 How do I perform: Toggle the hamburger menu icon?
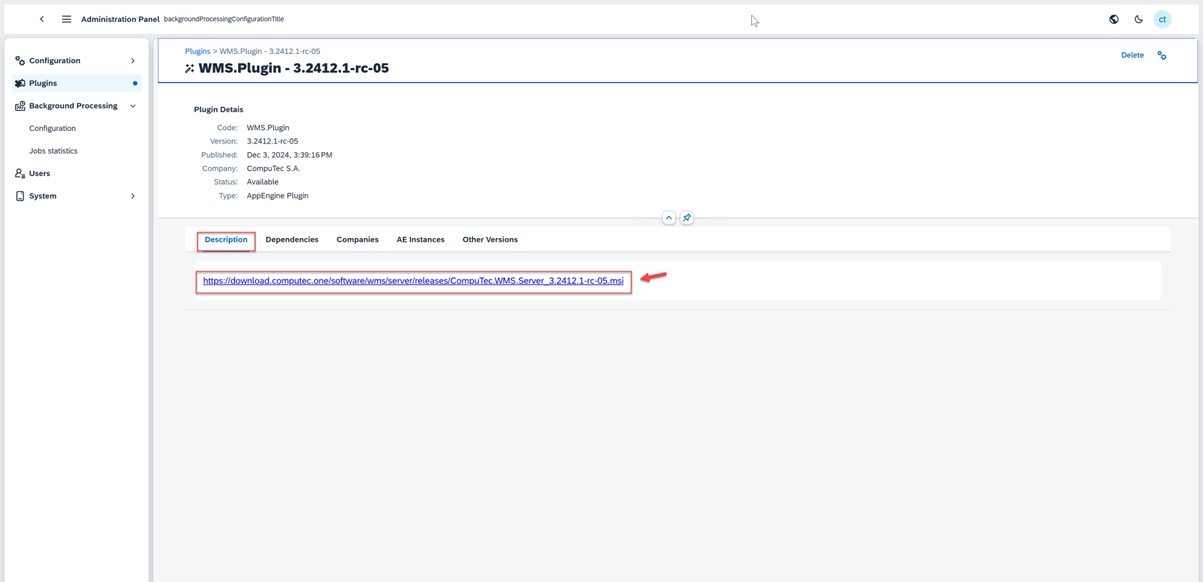click(x=66, y=19)
